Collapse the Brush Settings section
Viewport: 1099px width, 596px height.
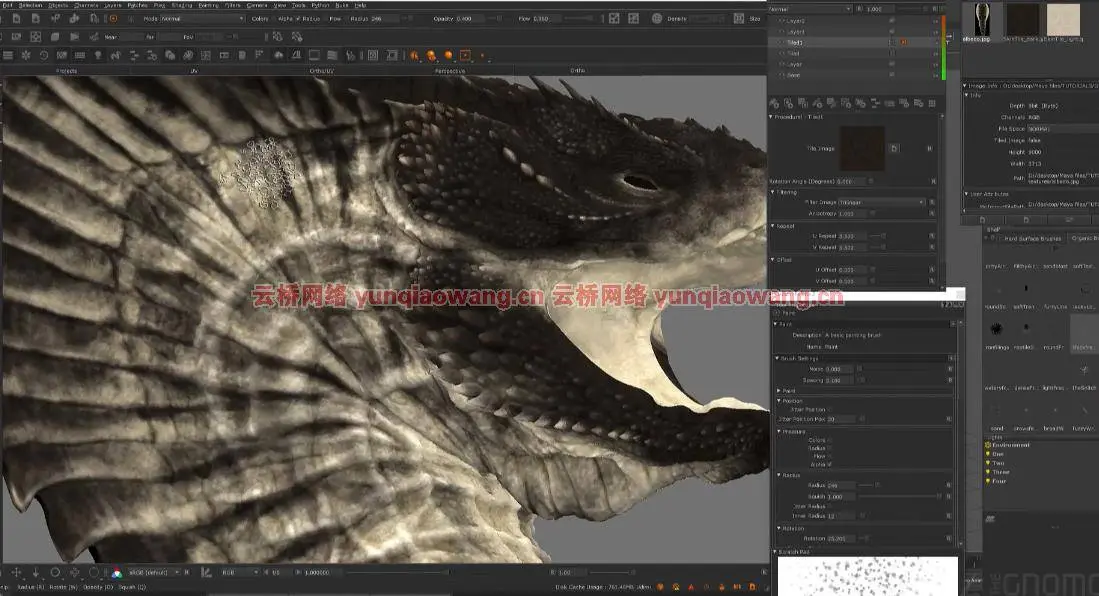(x=777, y=358)
